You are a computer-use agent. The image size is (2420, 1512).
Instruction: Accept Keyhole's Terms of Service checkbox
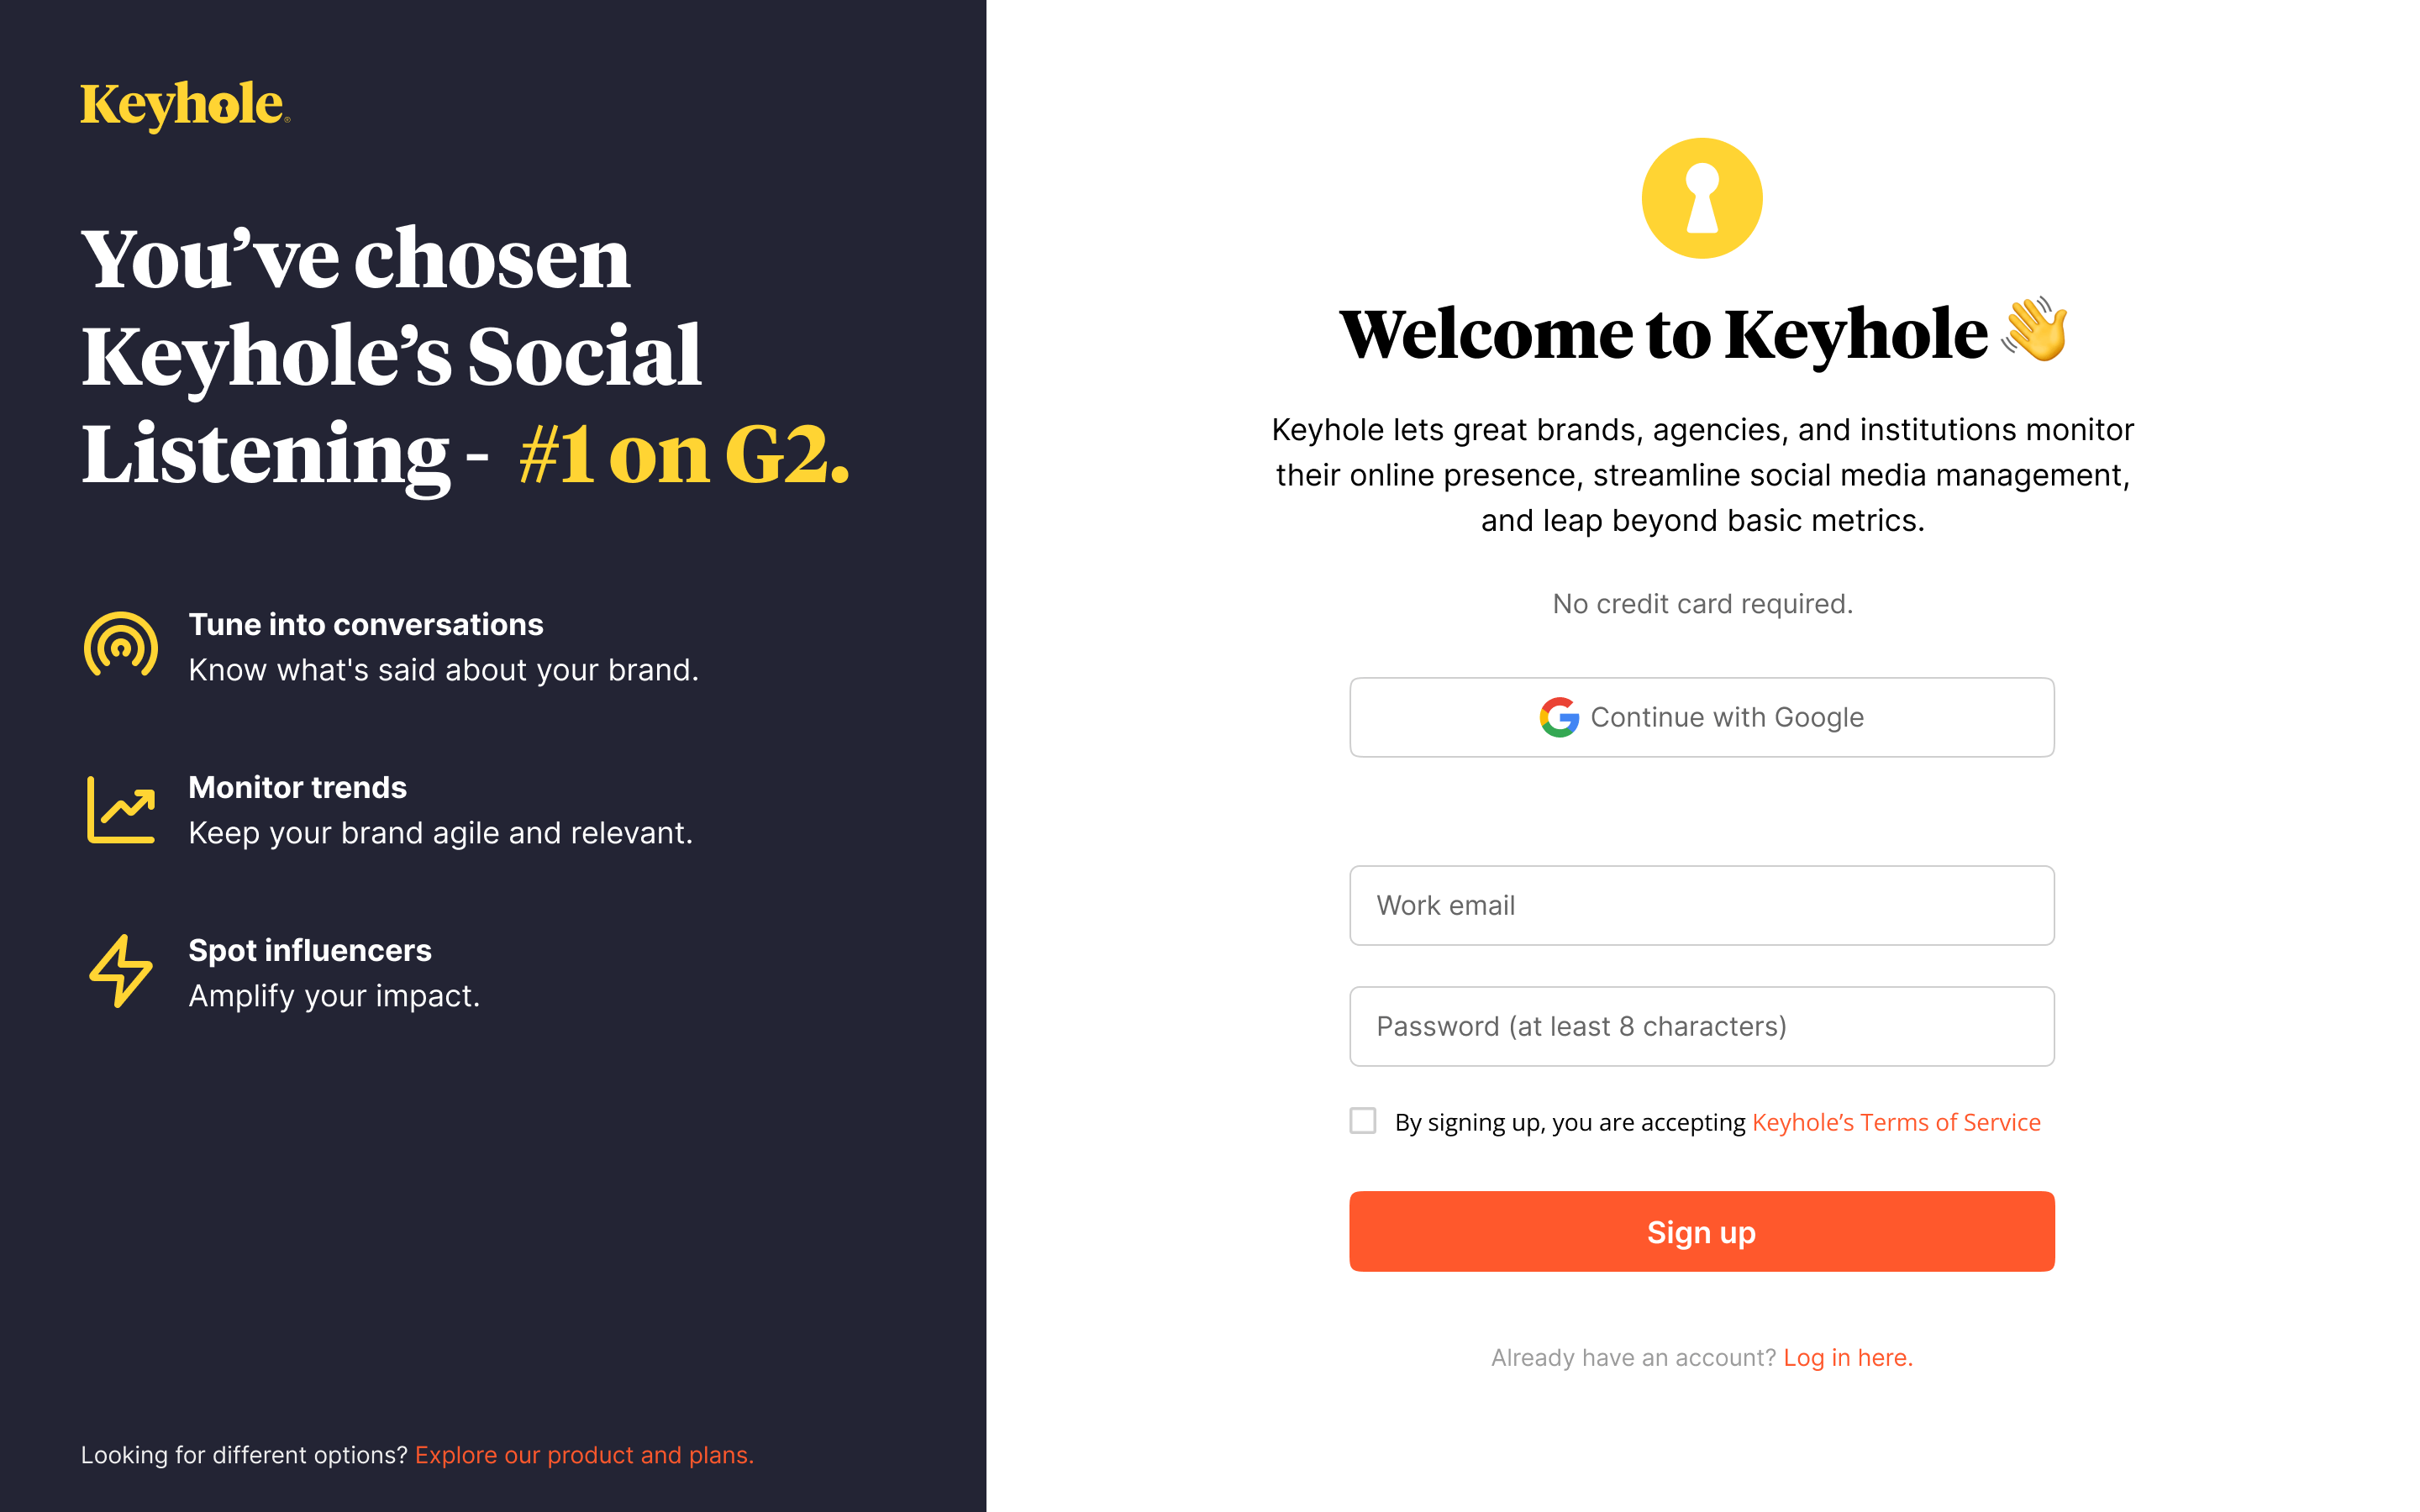(x=1362, y=1122)
